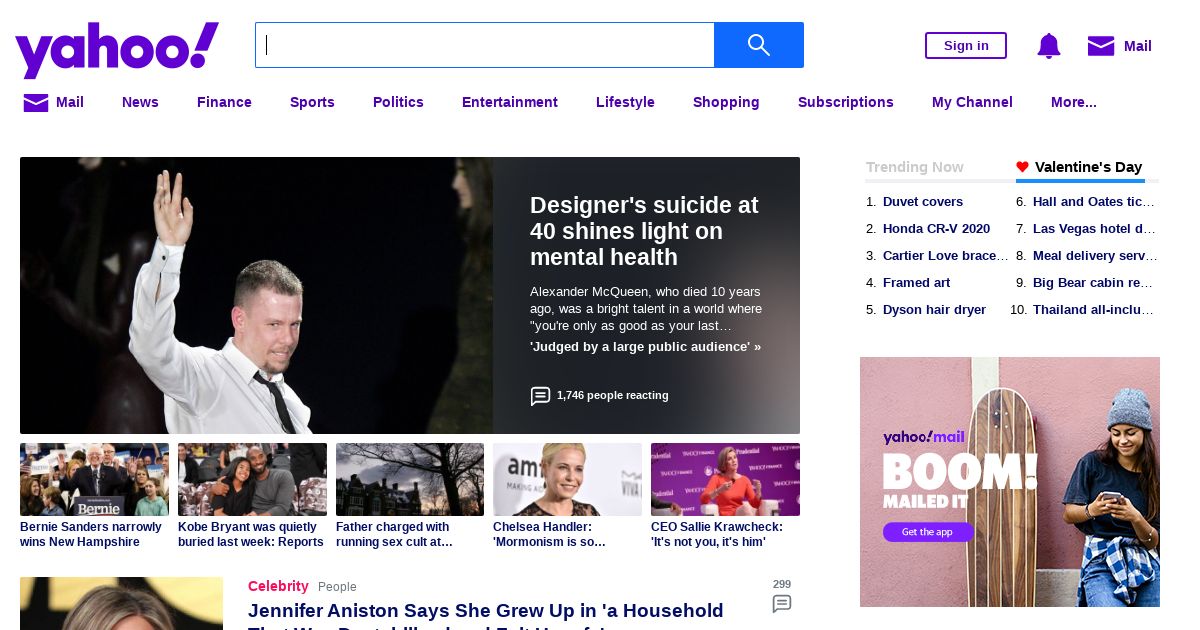The width and height of the screenshot is (1200, 630).
Task: Click the blue search magnifier button
Action: point(759,45)
